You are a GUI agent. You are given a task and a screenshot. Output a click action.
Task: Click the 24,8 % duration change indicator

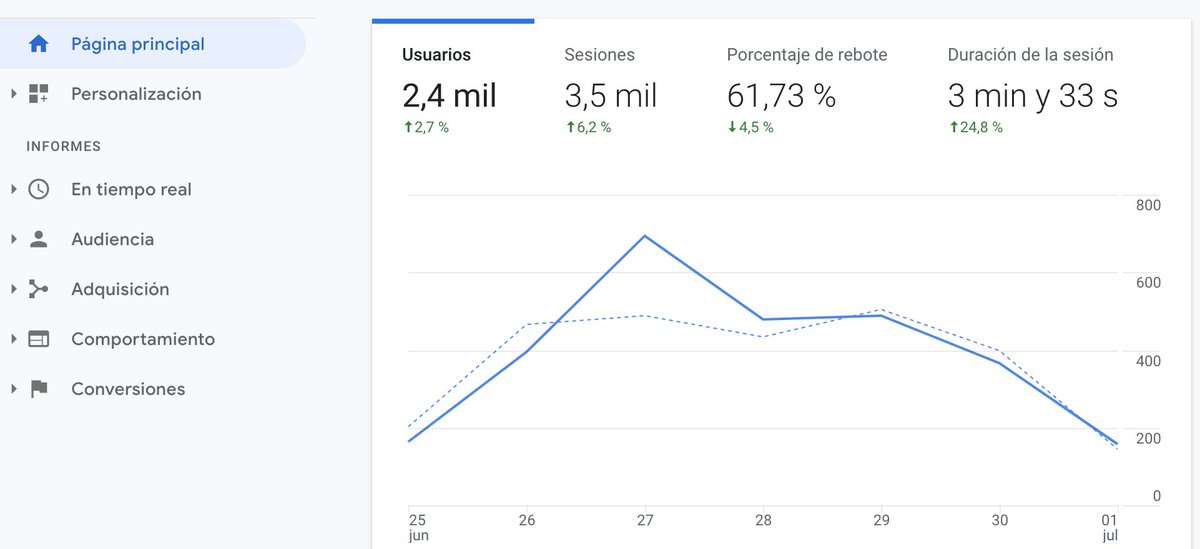pyautogui.click(x=975, y=127)
